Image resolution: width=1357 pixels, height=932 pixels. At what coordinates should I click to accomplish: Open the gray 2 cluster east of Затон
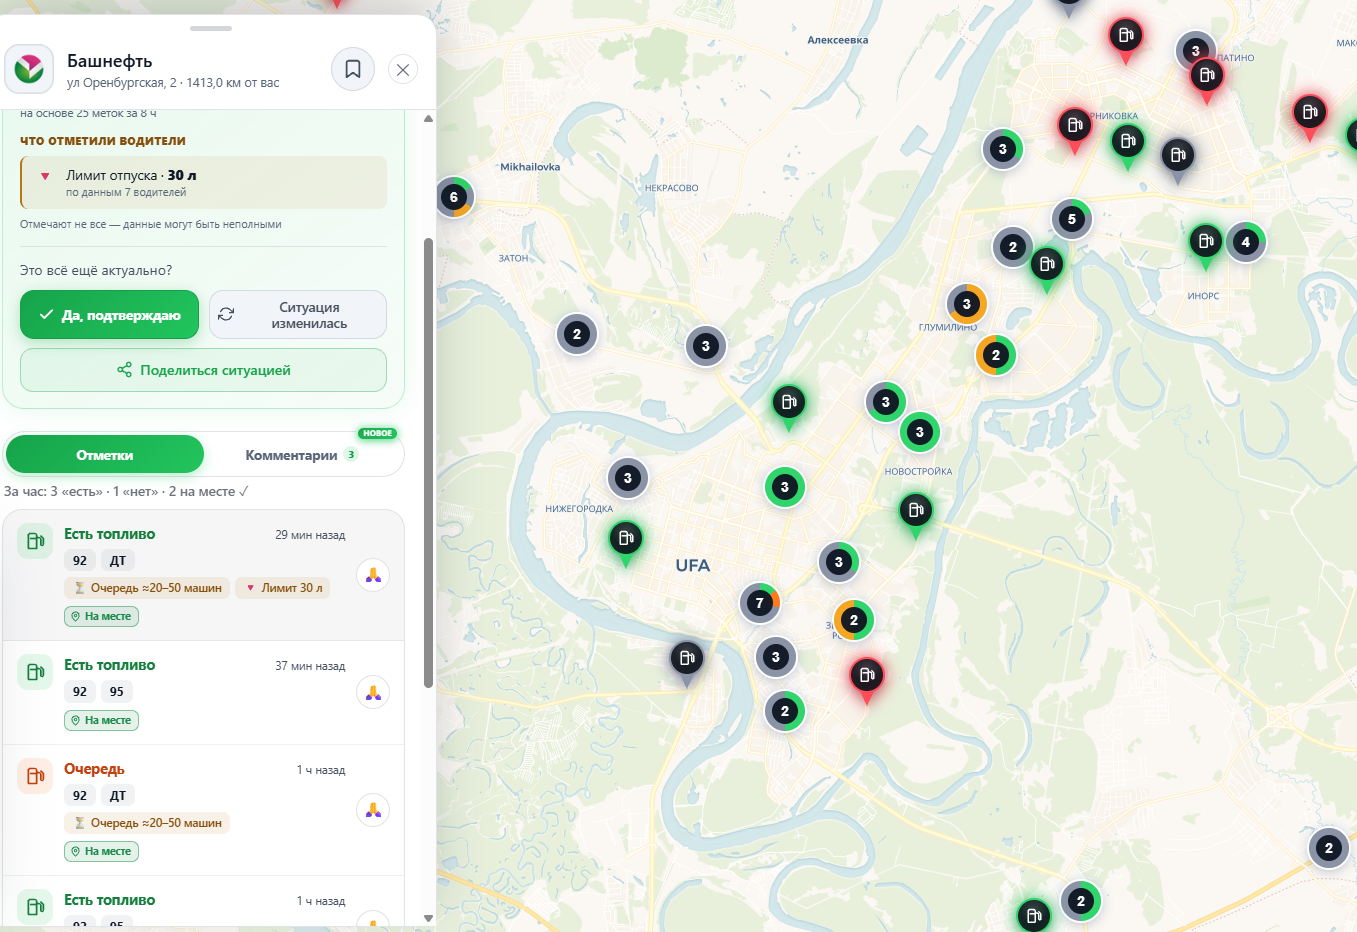pyautogui.click(x=577, y=334)
